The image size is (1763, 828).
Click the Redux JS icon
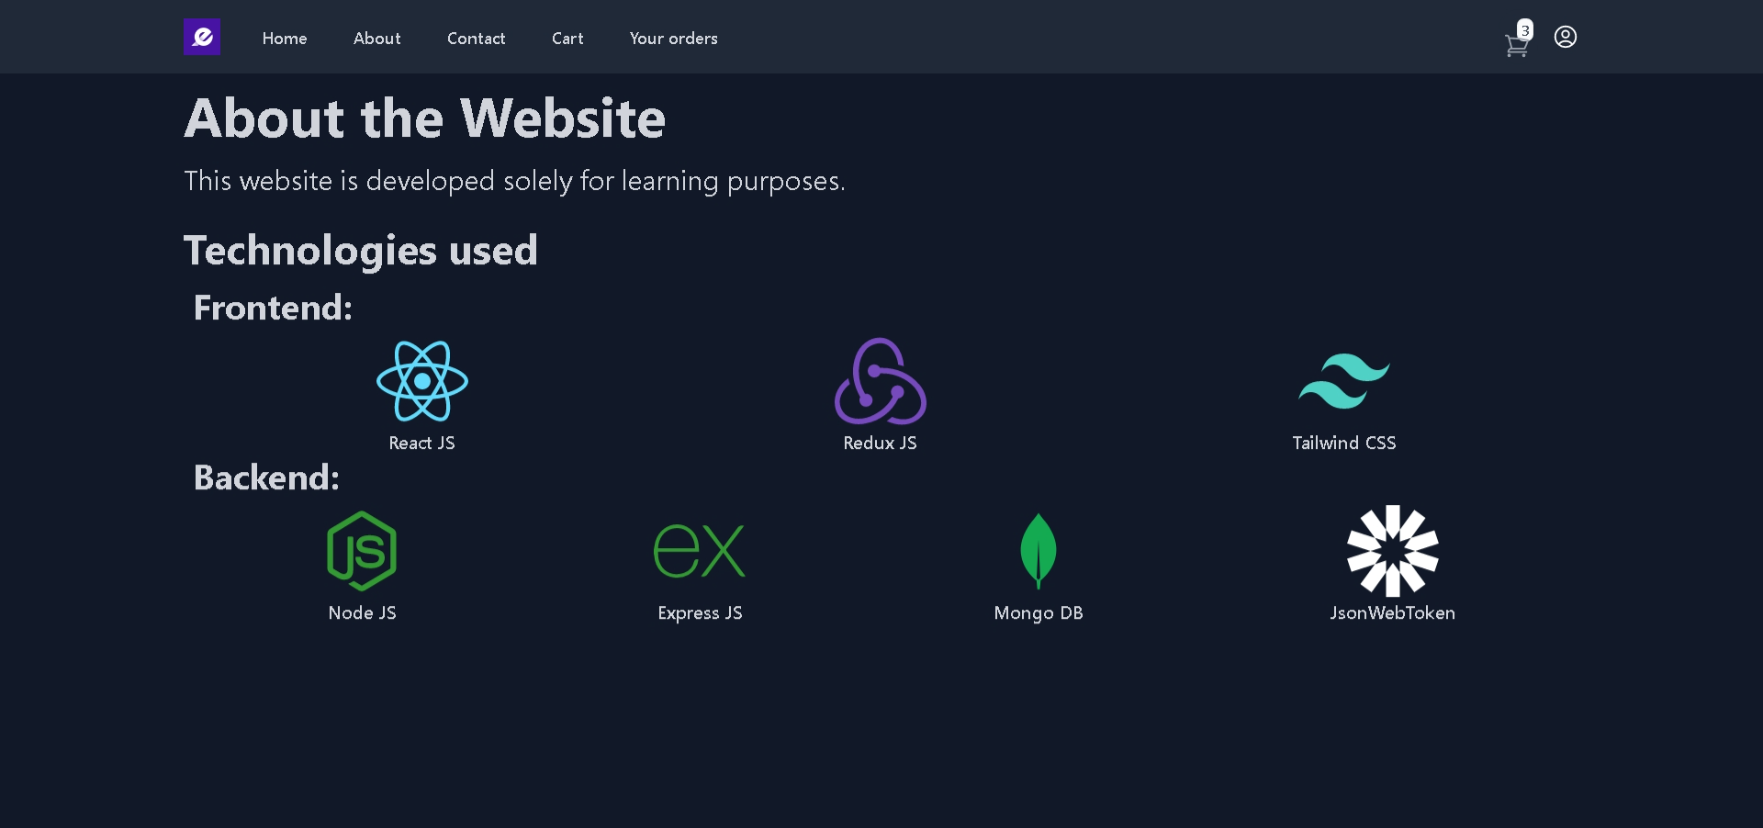click(880, 382)
